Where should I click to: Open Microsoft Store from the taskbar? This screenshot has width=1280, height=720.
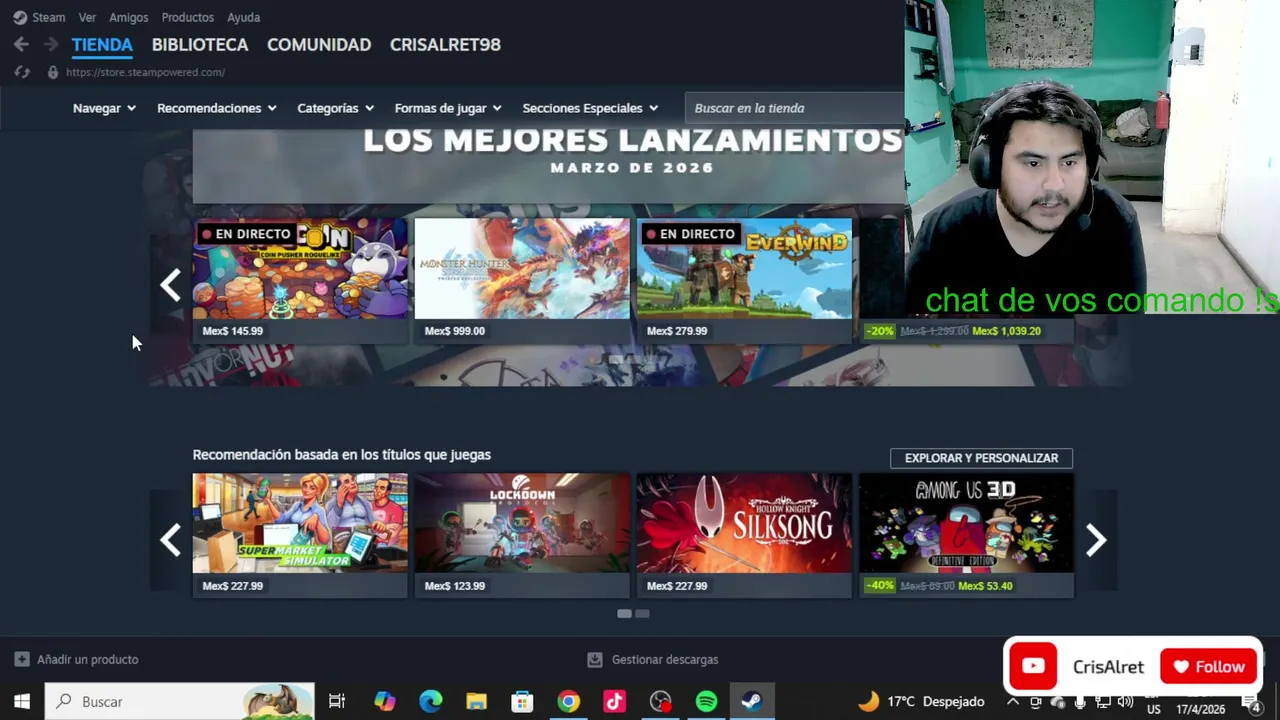[x=522, y=701]
